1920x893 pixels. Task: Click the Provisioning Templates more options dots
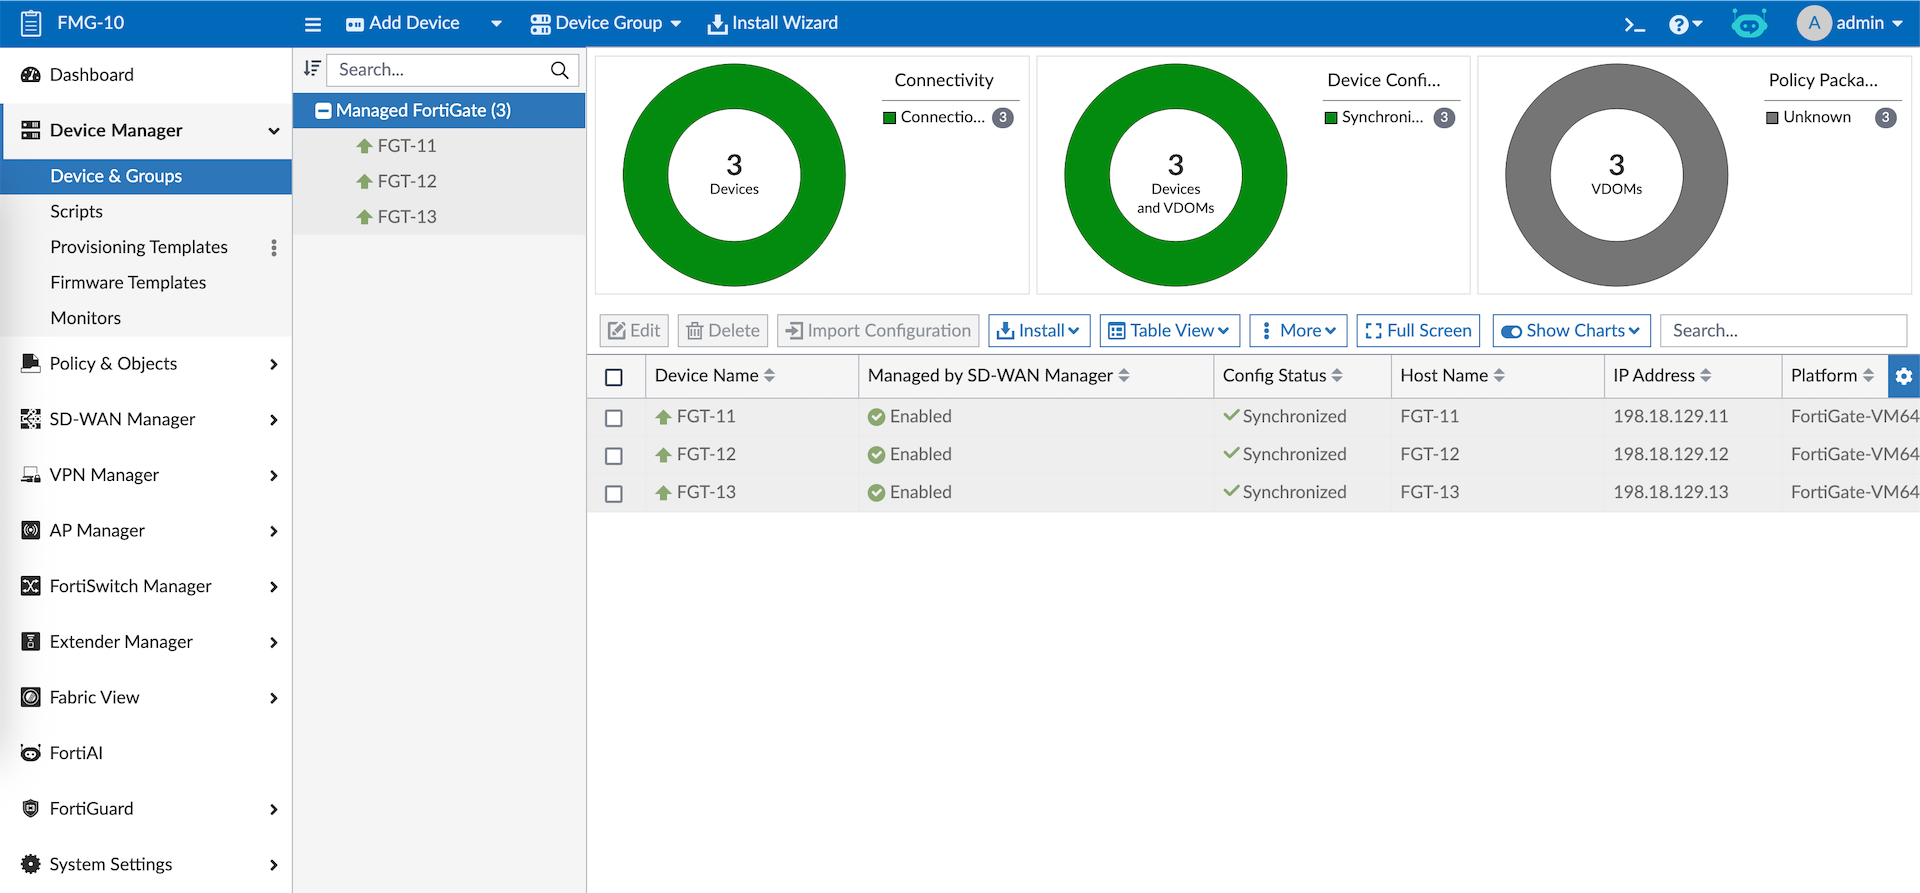point(274,247)
